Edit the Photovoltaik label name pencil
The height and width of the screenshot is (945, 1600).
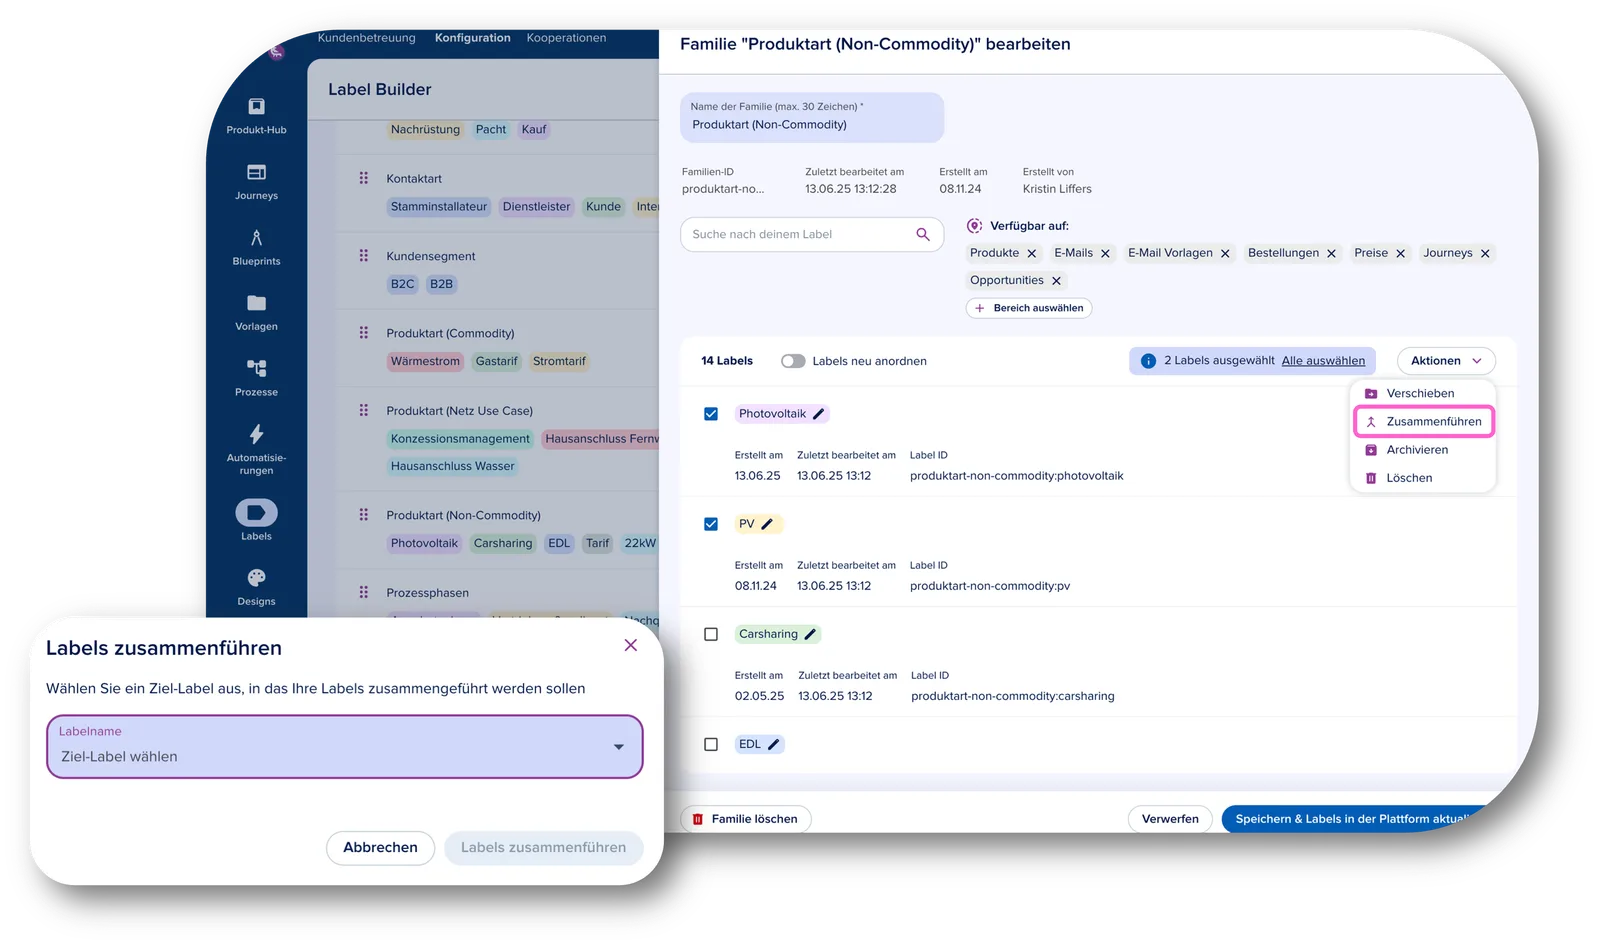819,414
